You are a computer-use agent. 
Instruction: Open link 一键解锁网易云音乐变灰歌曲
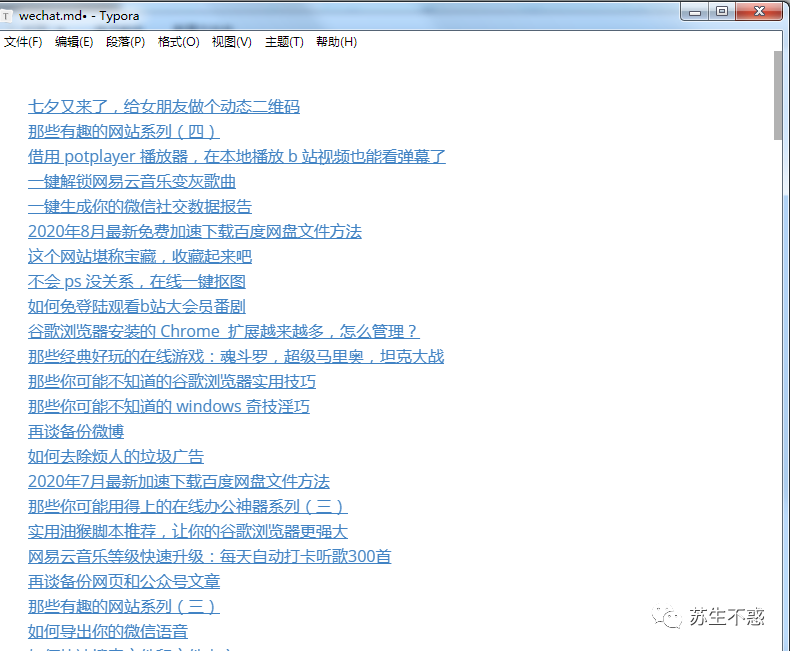(x=132, y=181)
